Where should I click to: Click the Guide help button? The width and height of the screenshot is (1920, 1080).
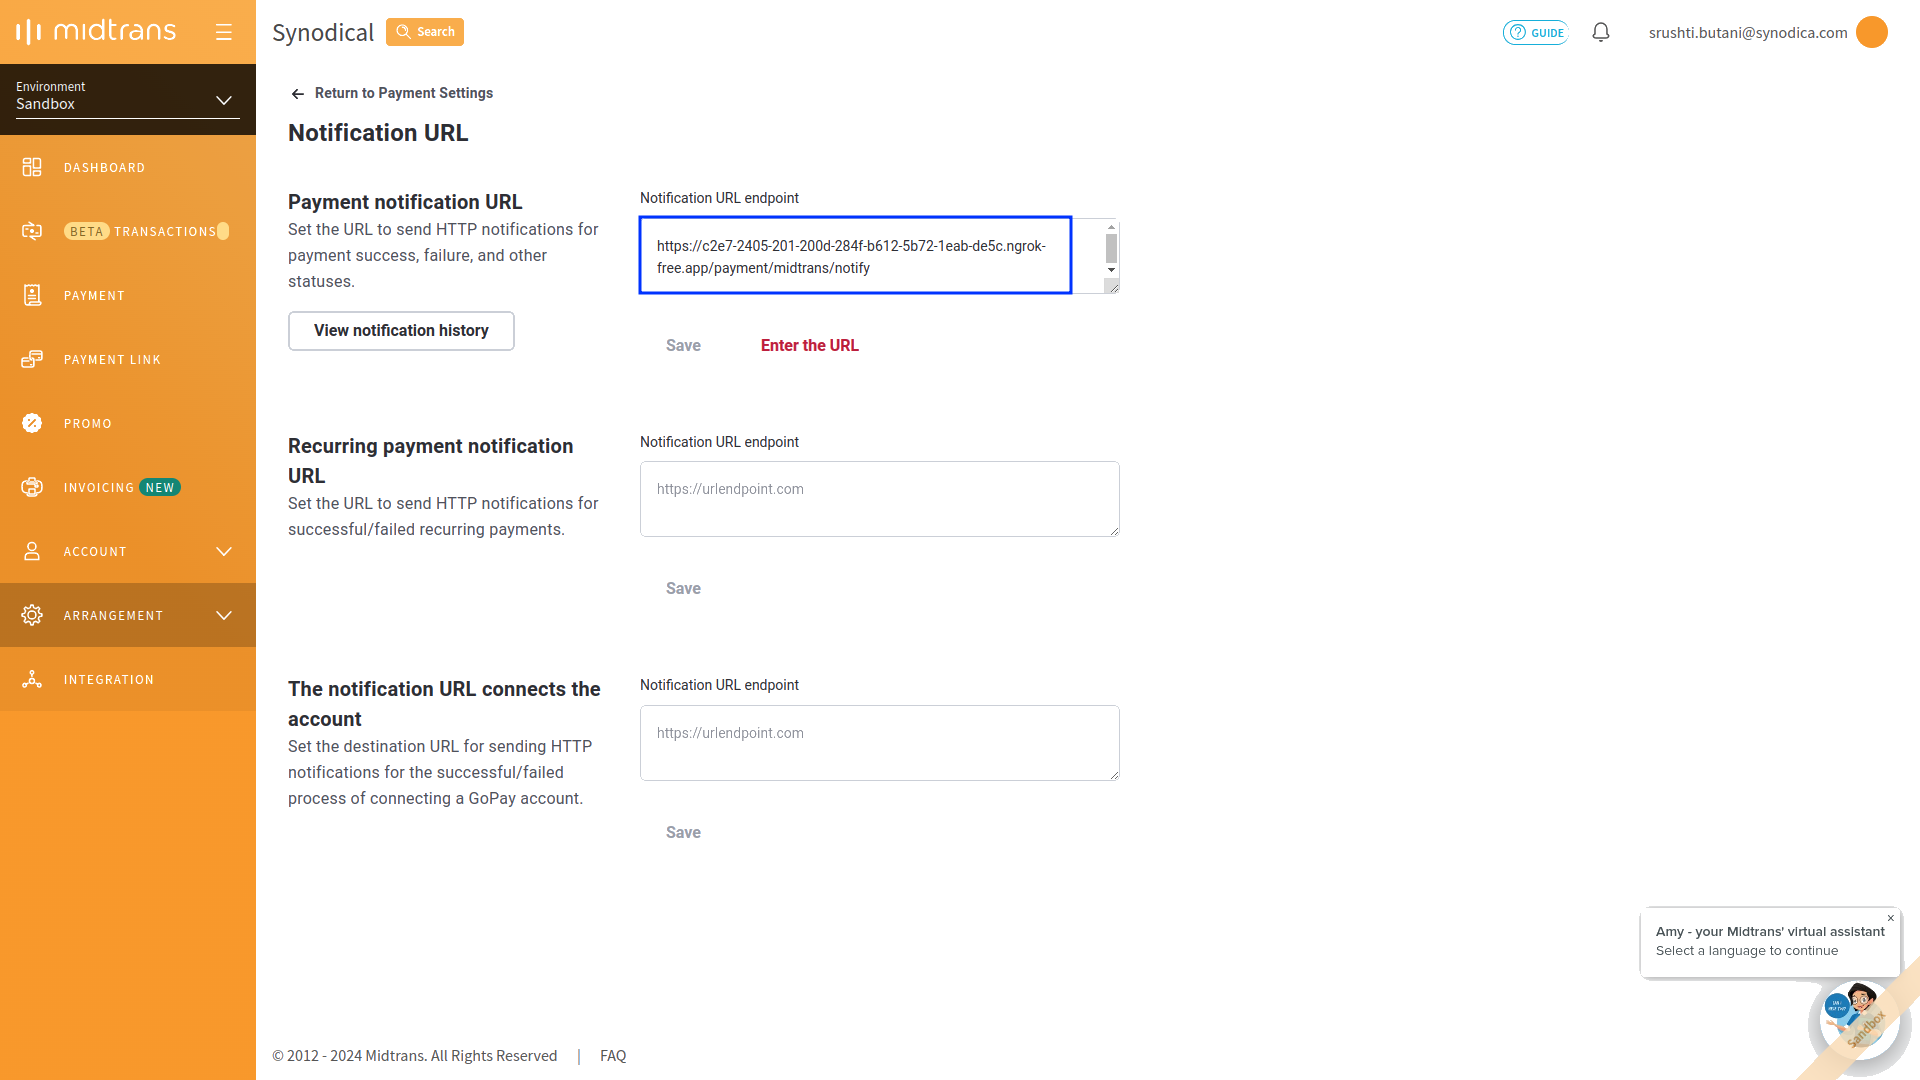click(x=1535, y=32)
